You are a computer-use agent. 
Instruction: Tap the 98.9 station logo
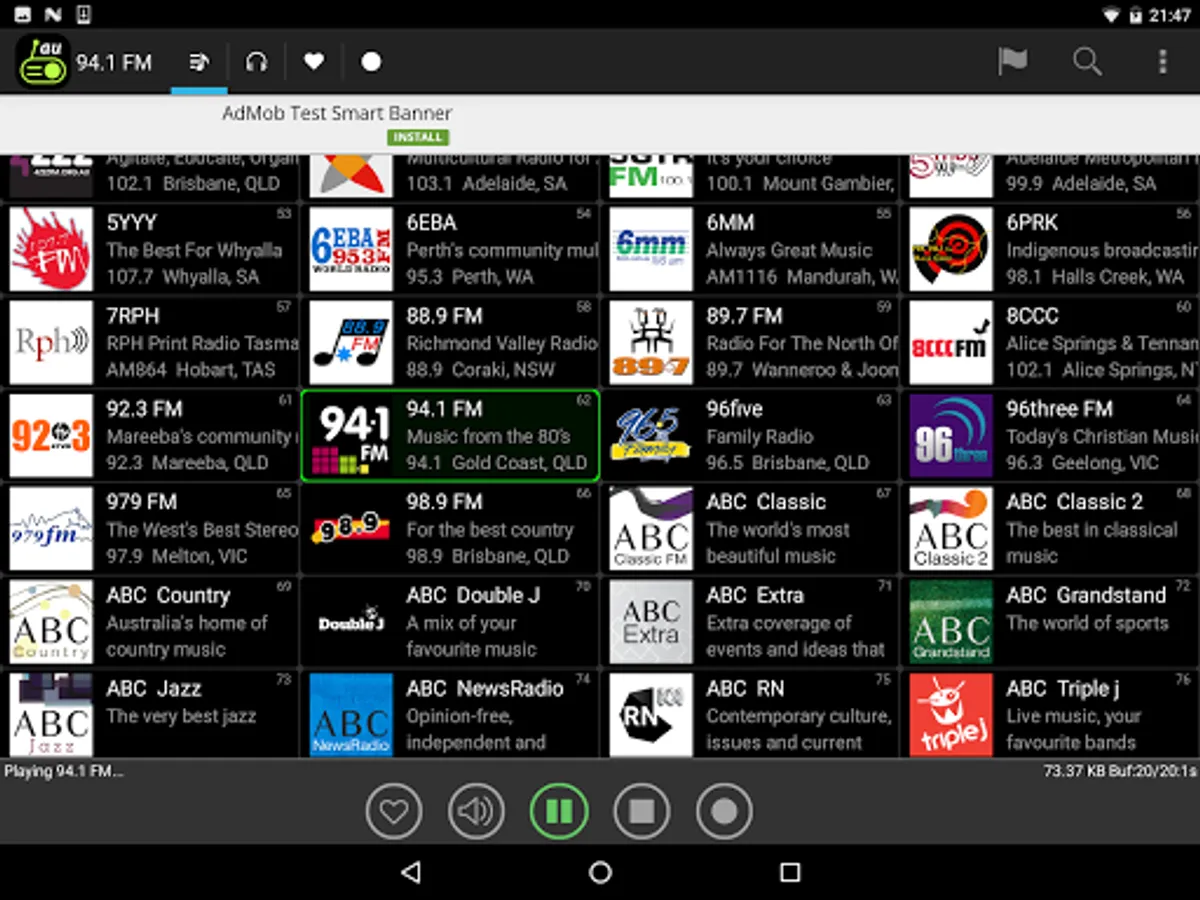point(351,529)
